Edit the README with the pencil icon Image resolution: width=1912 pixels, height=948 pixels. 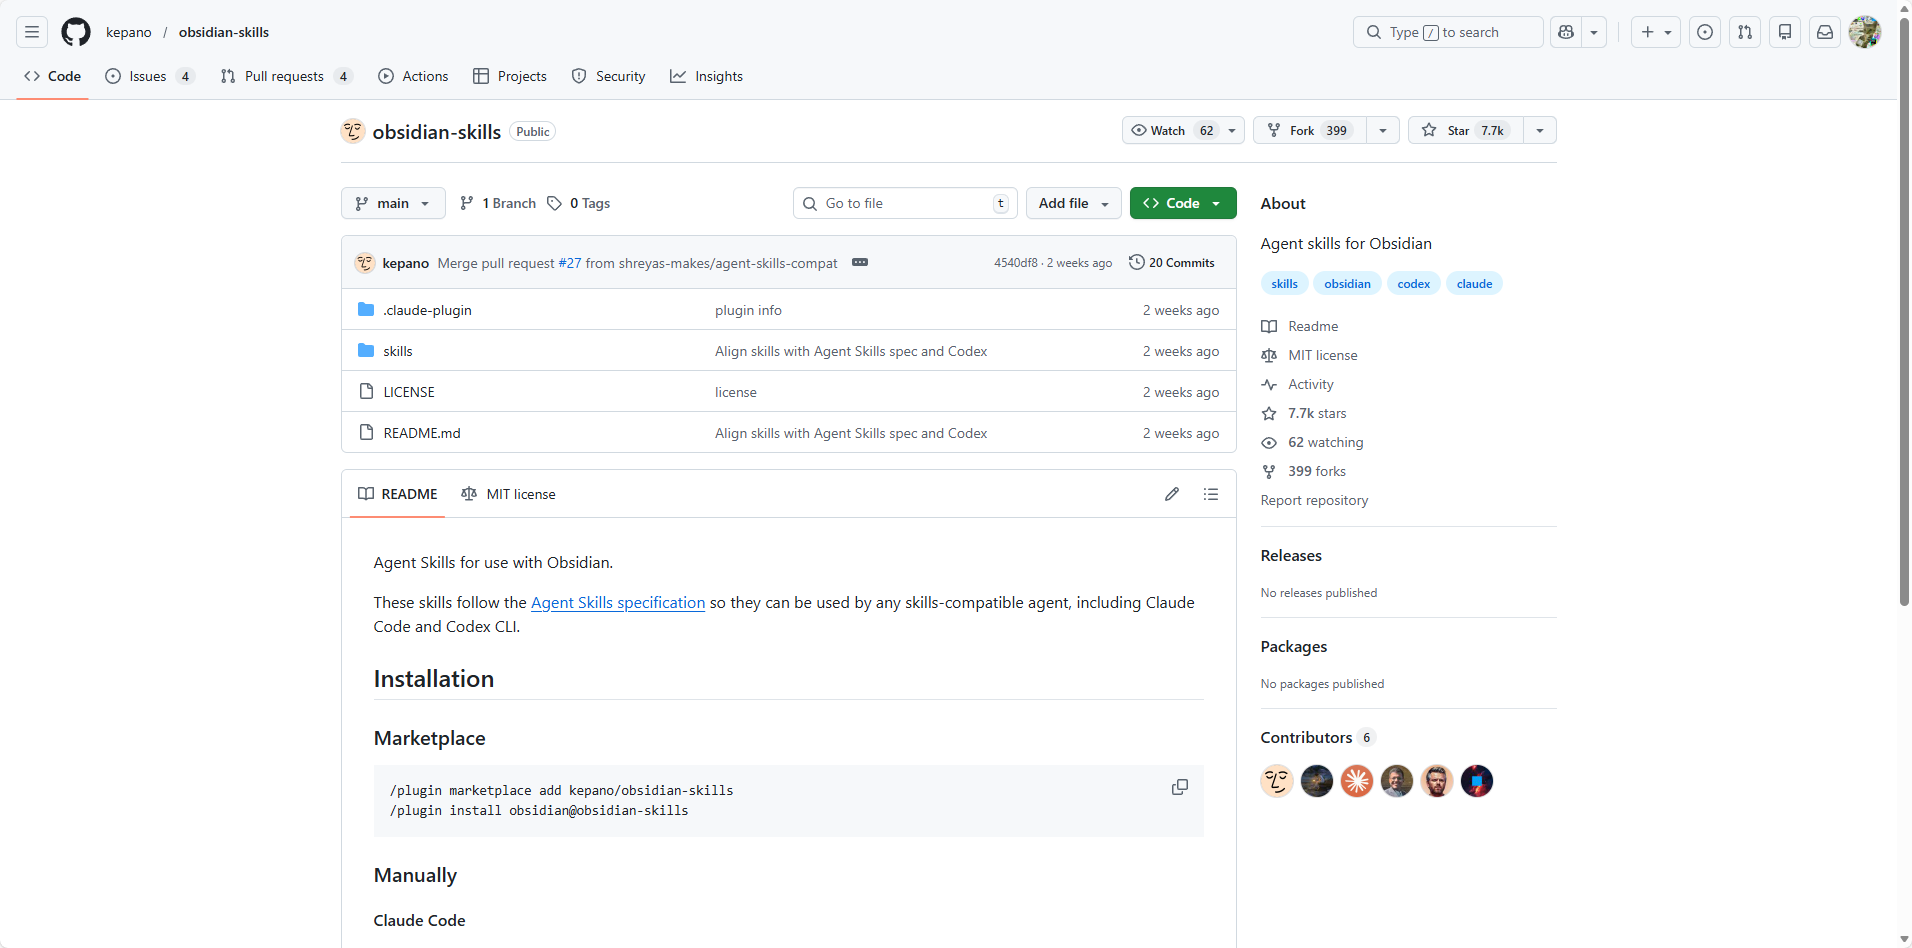point(1172,494)
